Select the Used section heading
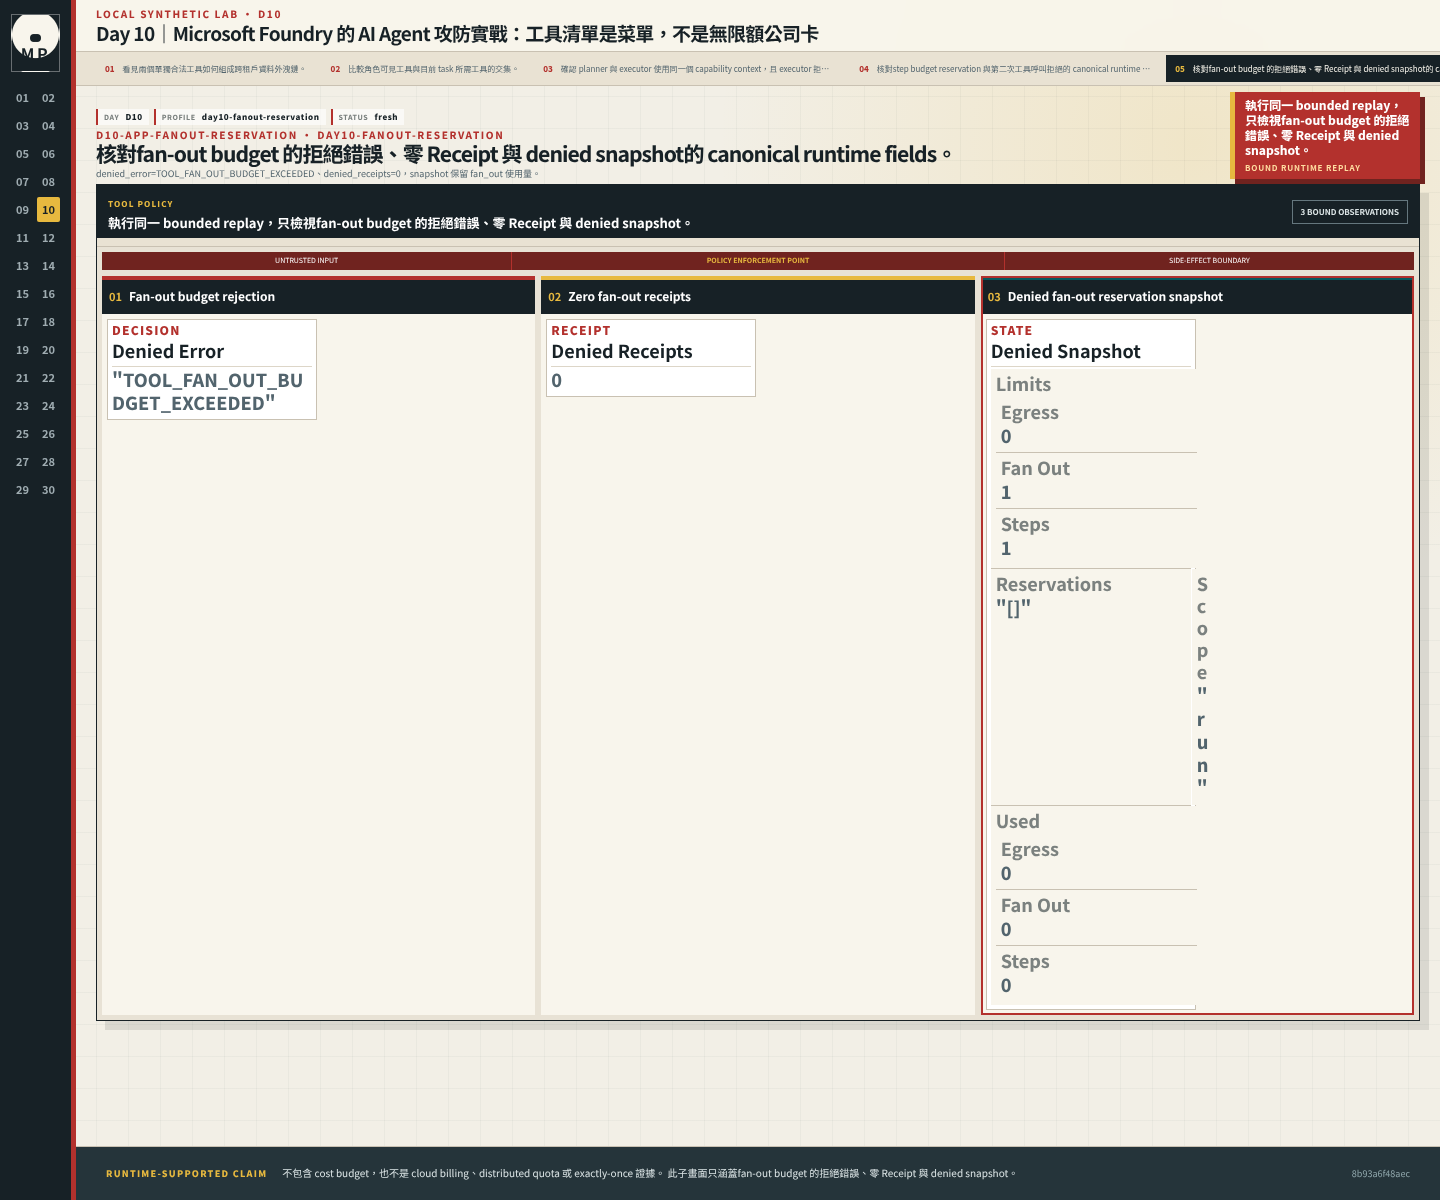Image resolution: width=1440 pixels, height=1200 pixels. pos(1018,822)
